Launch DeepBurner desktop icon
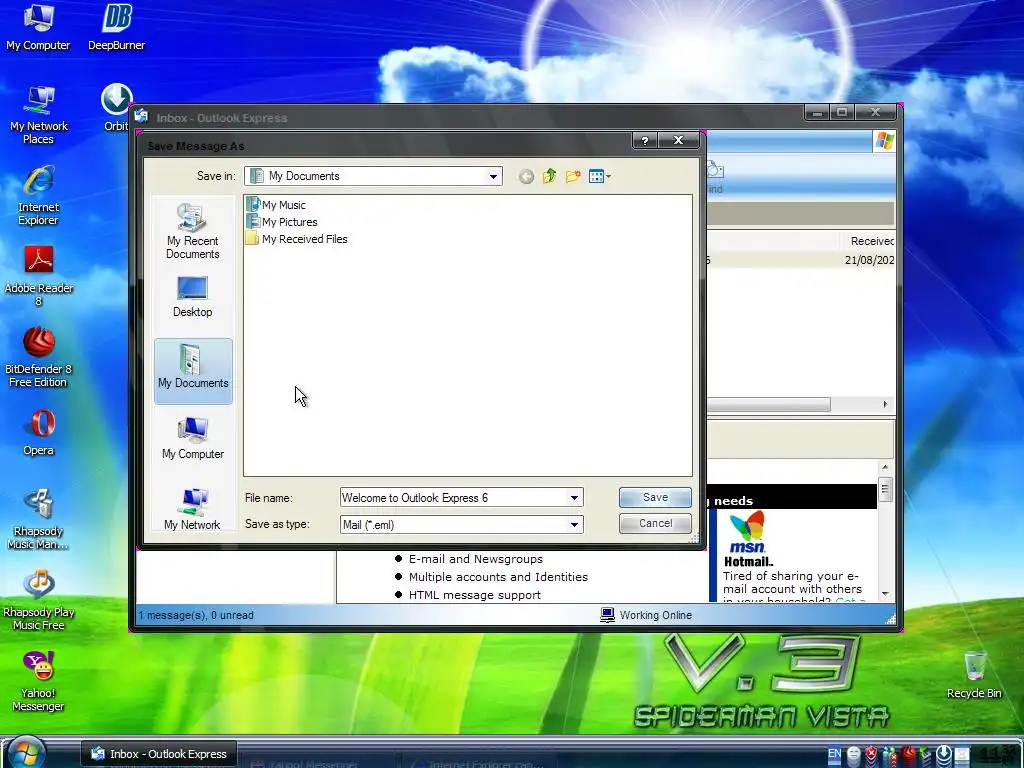The image size is (1024, 768). (116, 27)
